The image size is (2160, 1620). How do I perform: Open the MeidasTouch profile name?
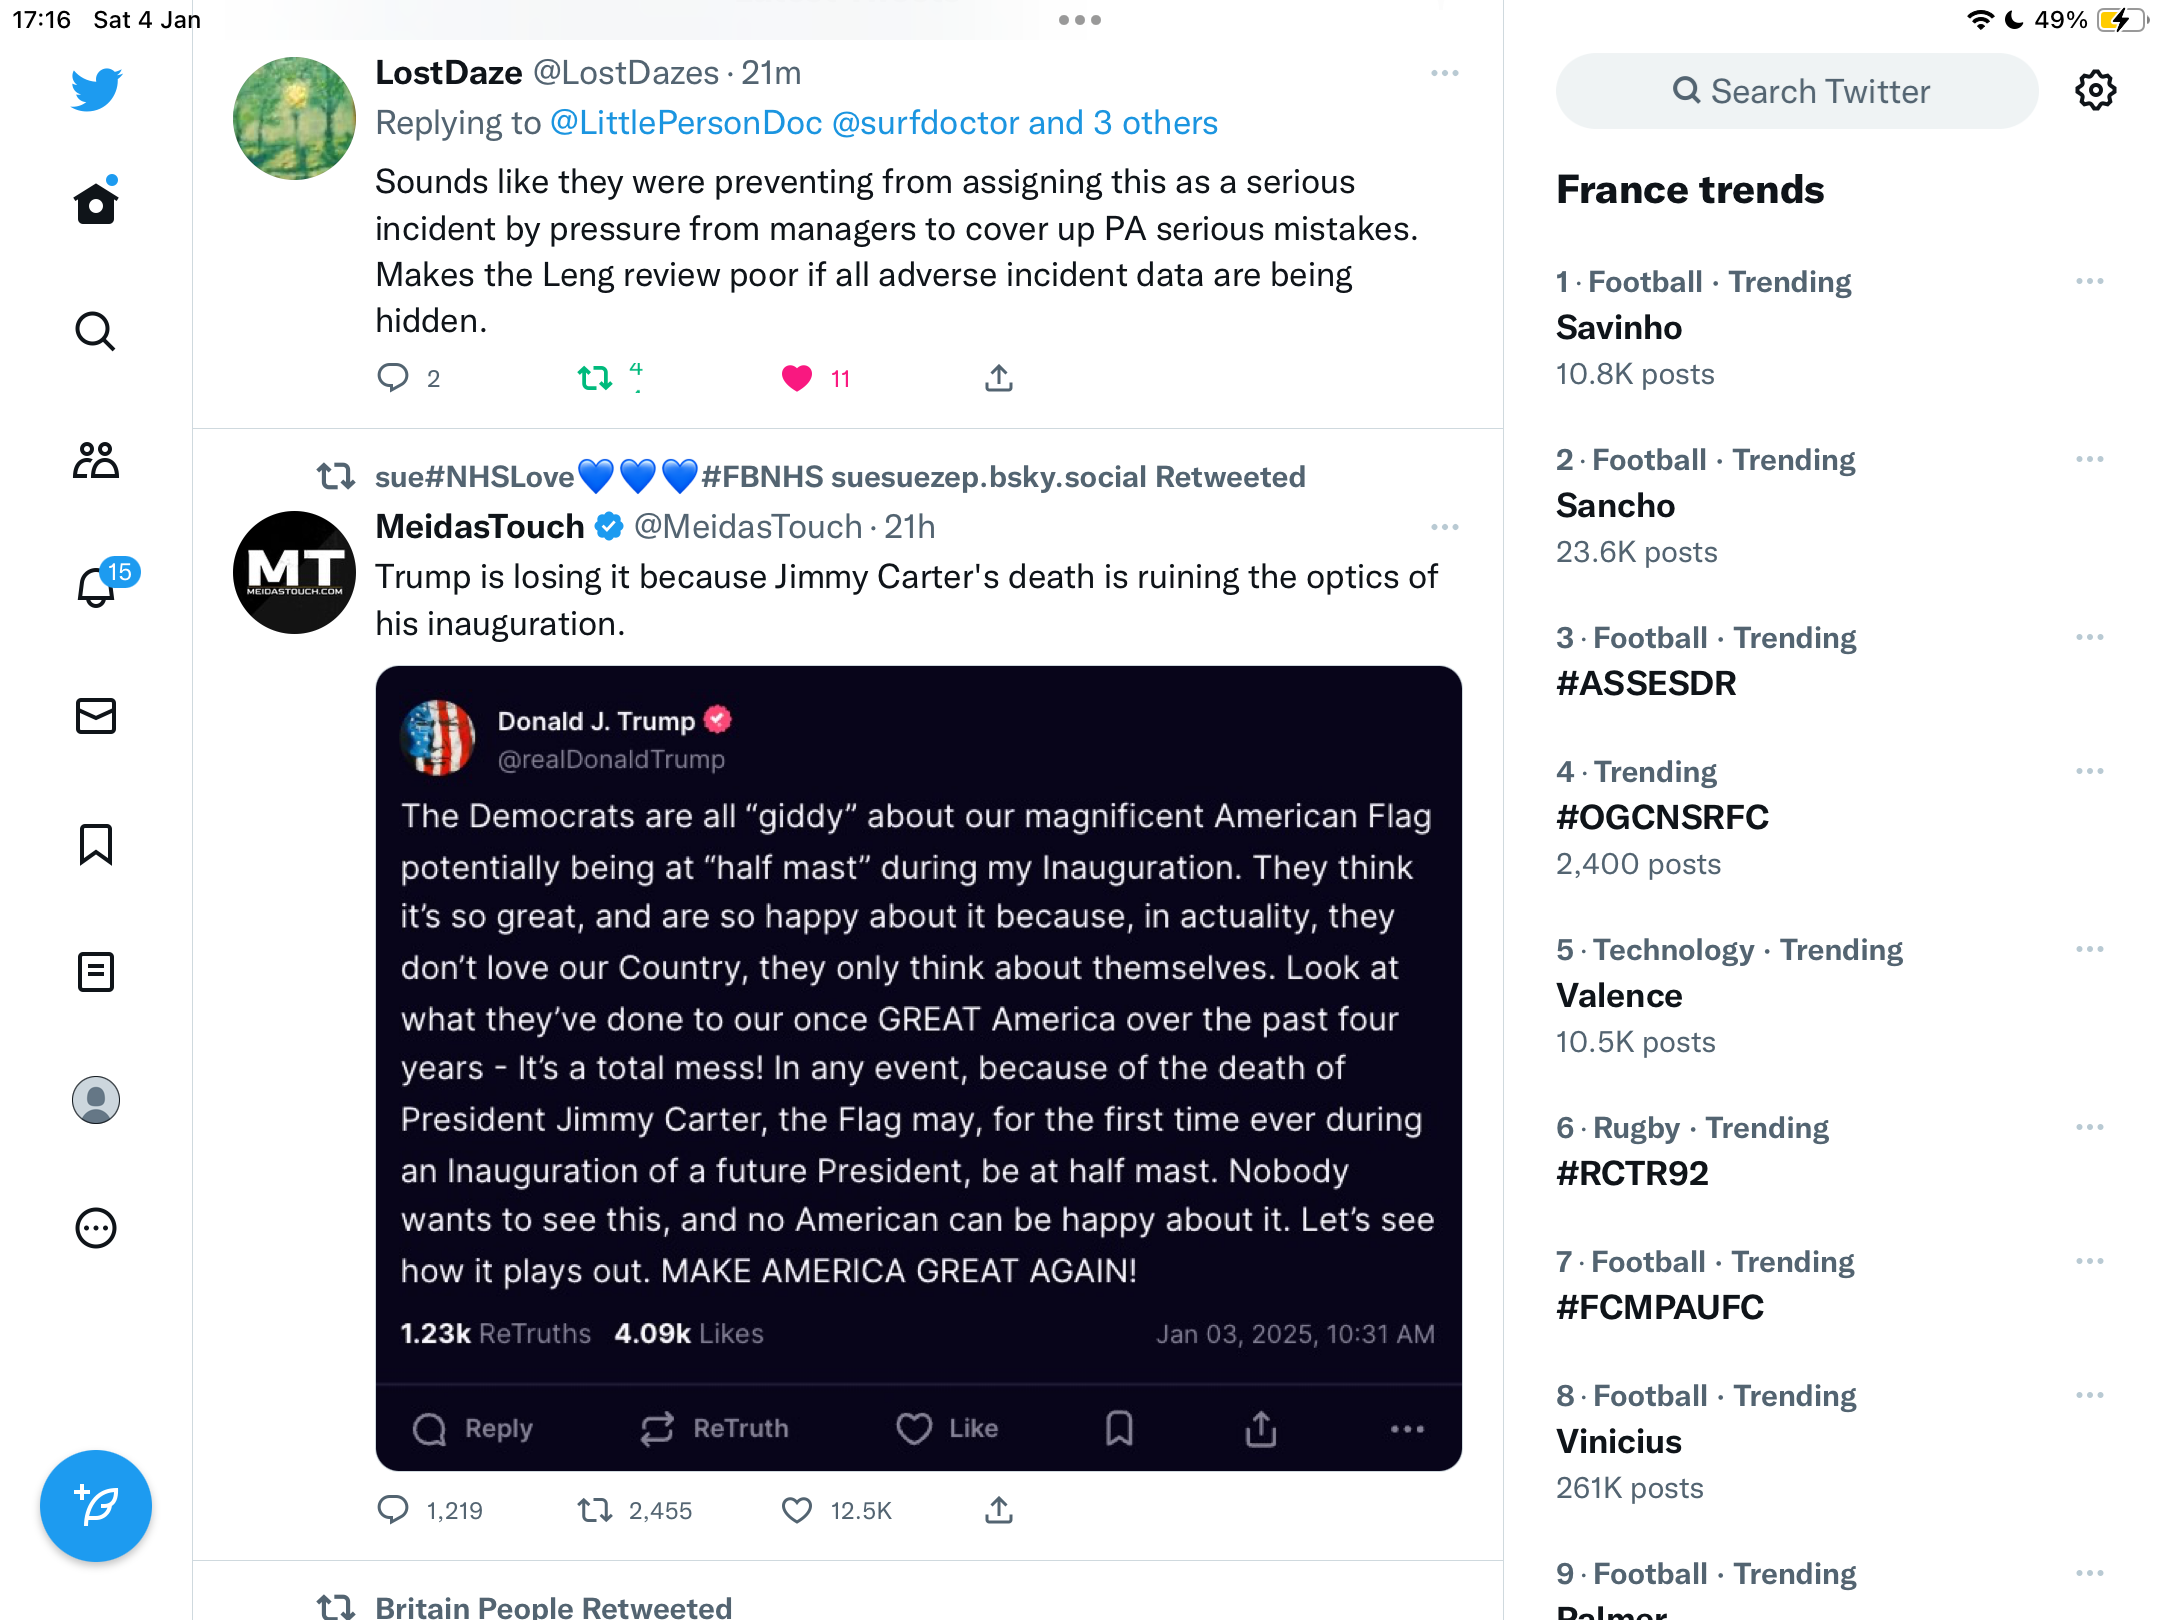point(480,527)
